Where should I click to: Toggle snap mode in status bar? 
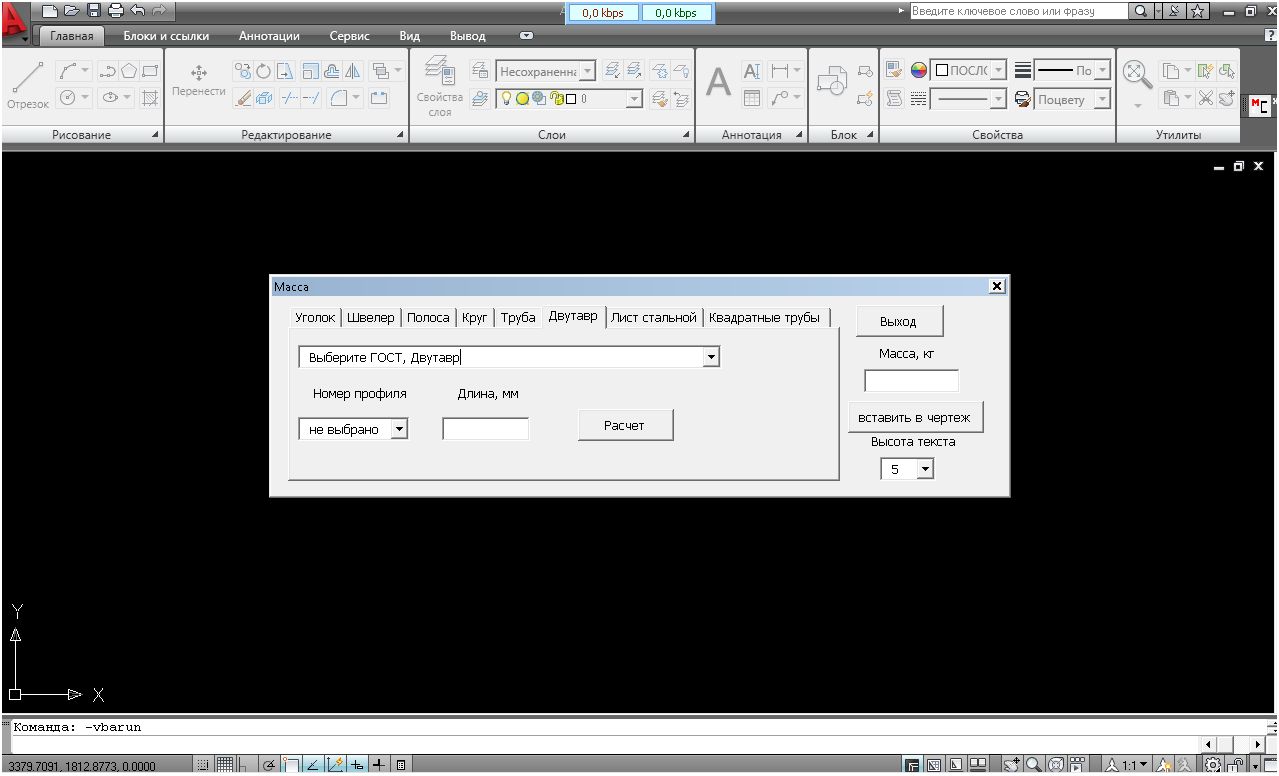click(x=203, y=765)
